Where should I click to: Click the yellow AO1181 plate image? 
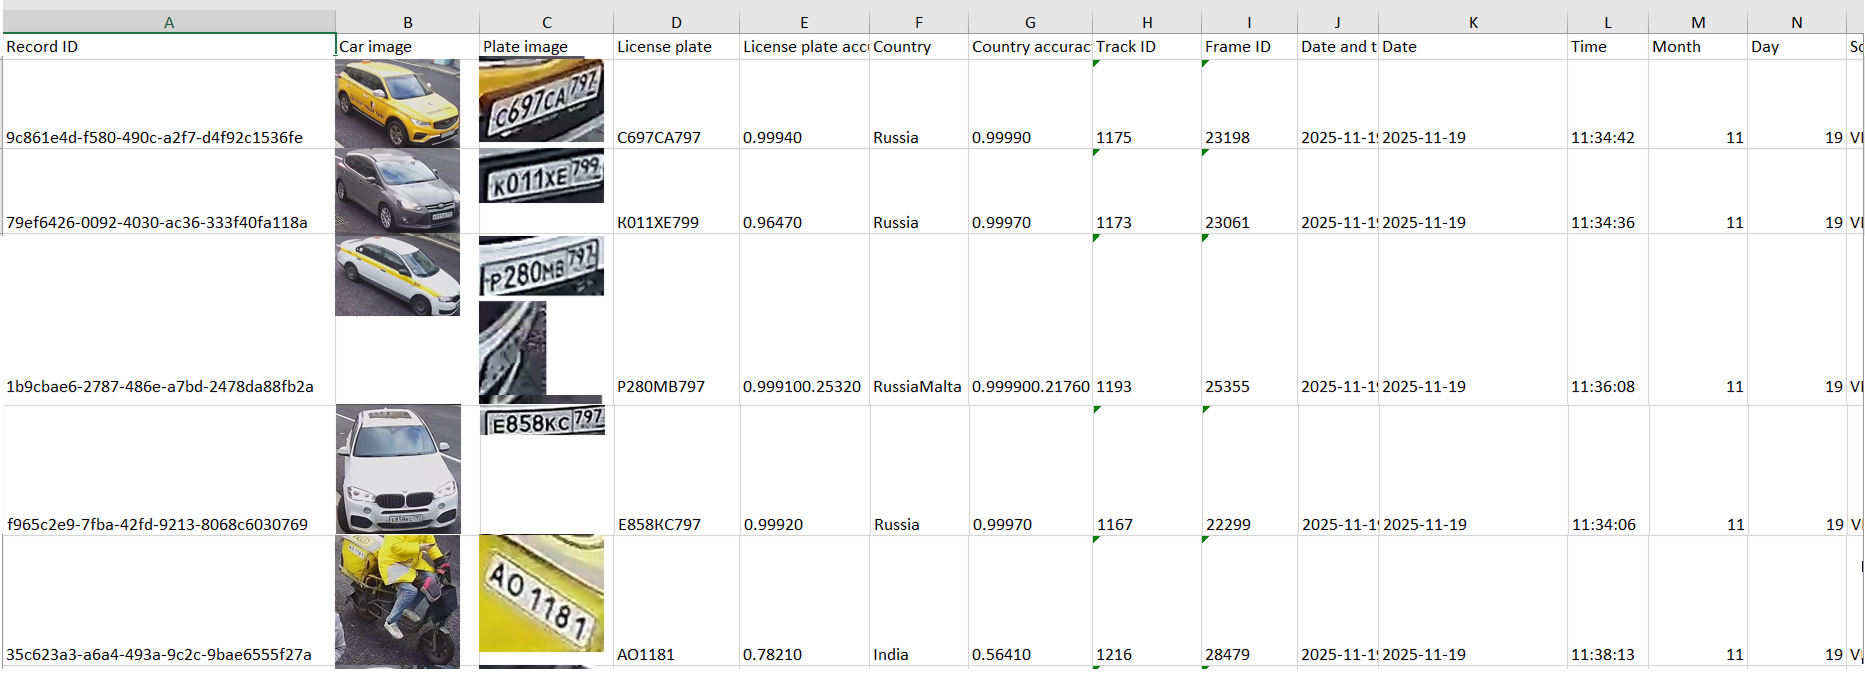[x=542, y=593]
